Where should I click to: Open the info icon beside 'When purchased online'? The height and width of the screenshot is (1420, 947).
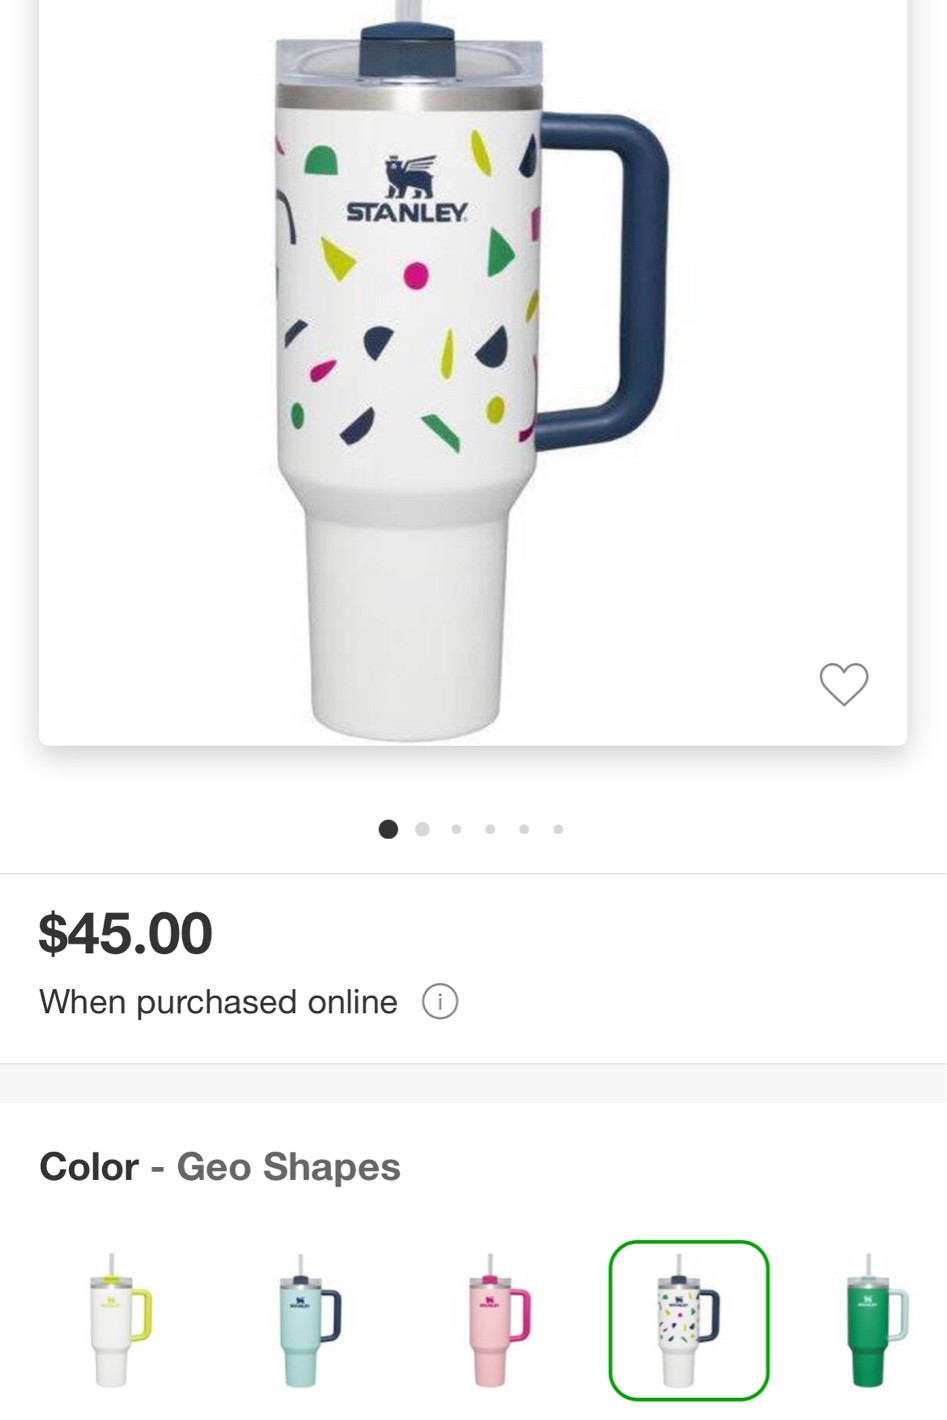pyautogui.click(x=440, y=1001)
